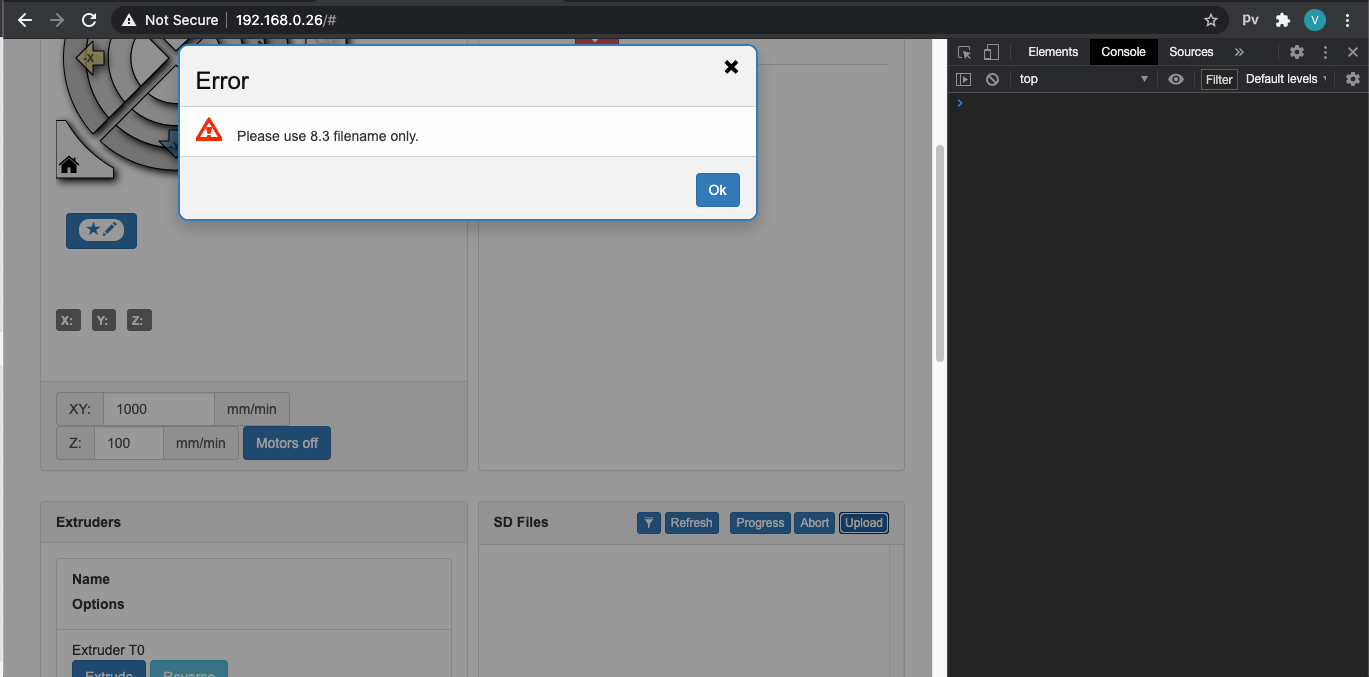The height and width of the screenshot is (677, 1369).
Task: Click the clear console icon
Action: click(x=992, y=79)
